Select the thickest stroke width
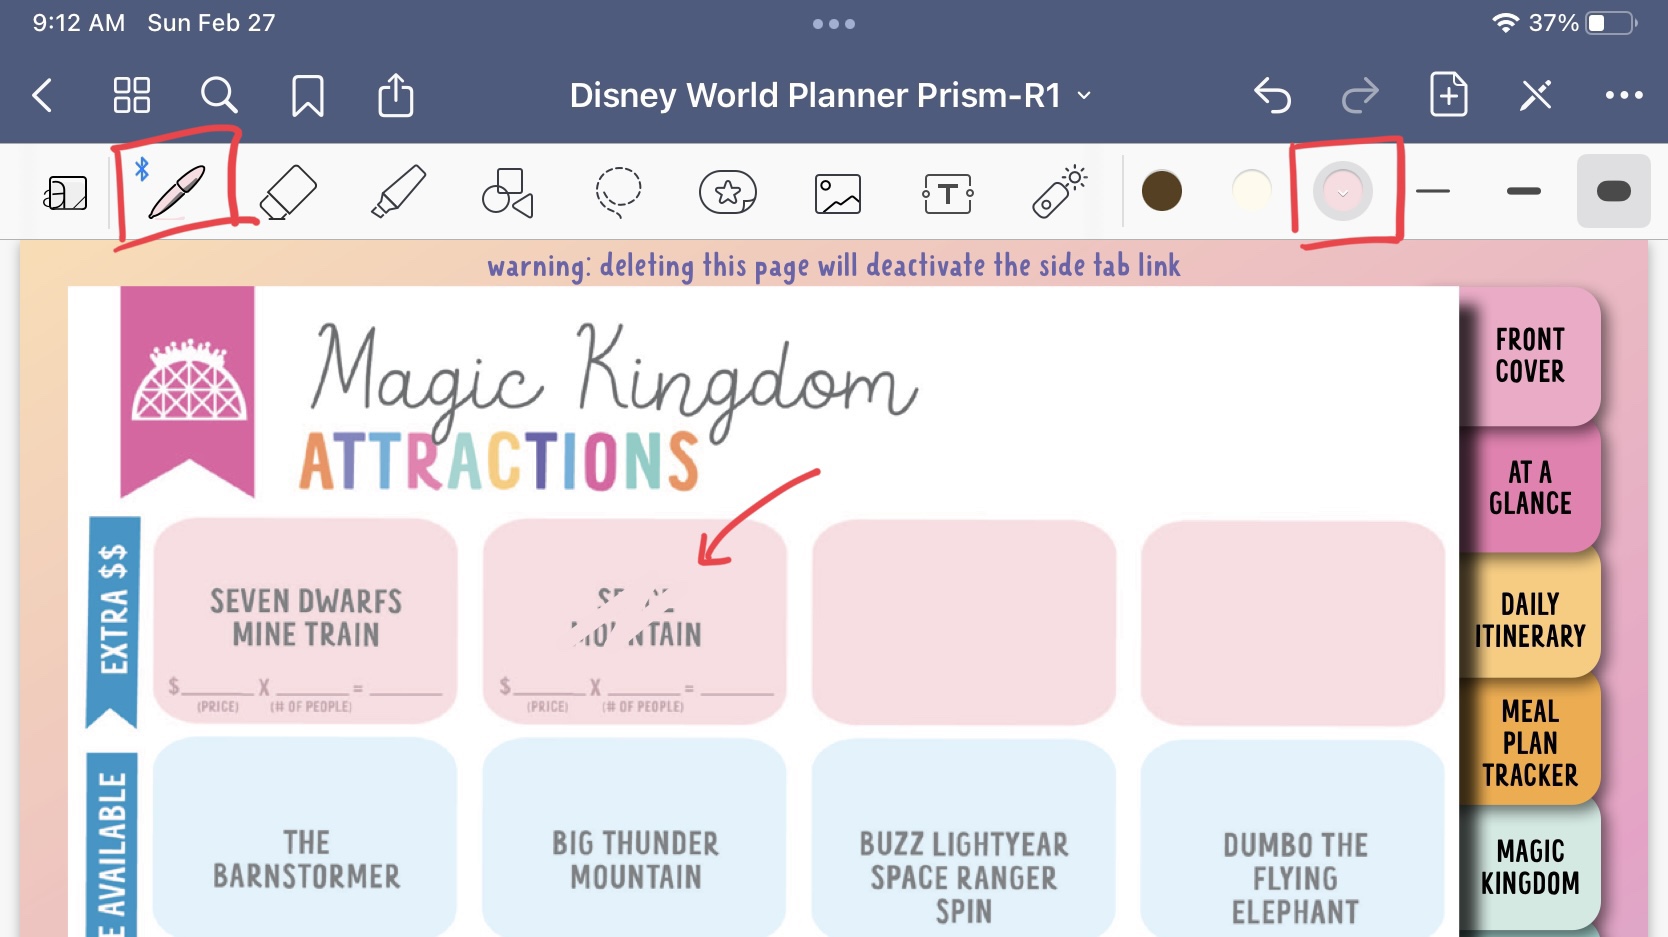 [x=1613, y=191]
